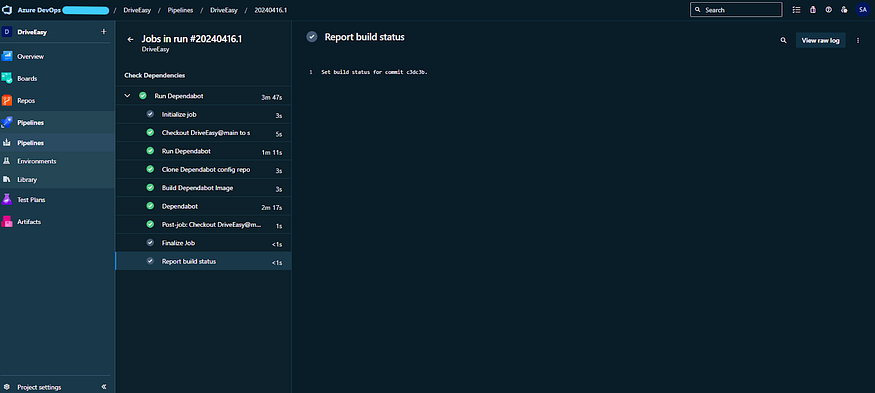Click the Boards sidebar icon
This screenshot has height=393, width=875.
(x=7, y=79)
